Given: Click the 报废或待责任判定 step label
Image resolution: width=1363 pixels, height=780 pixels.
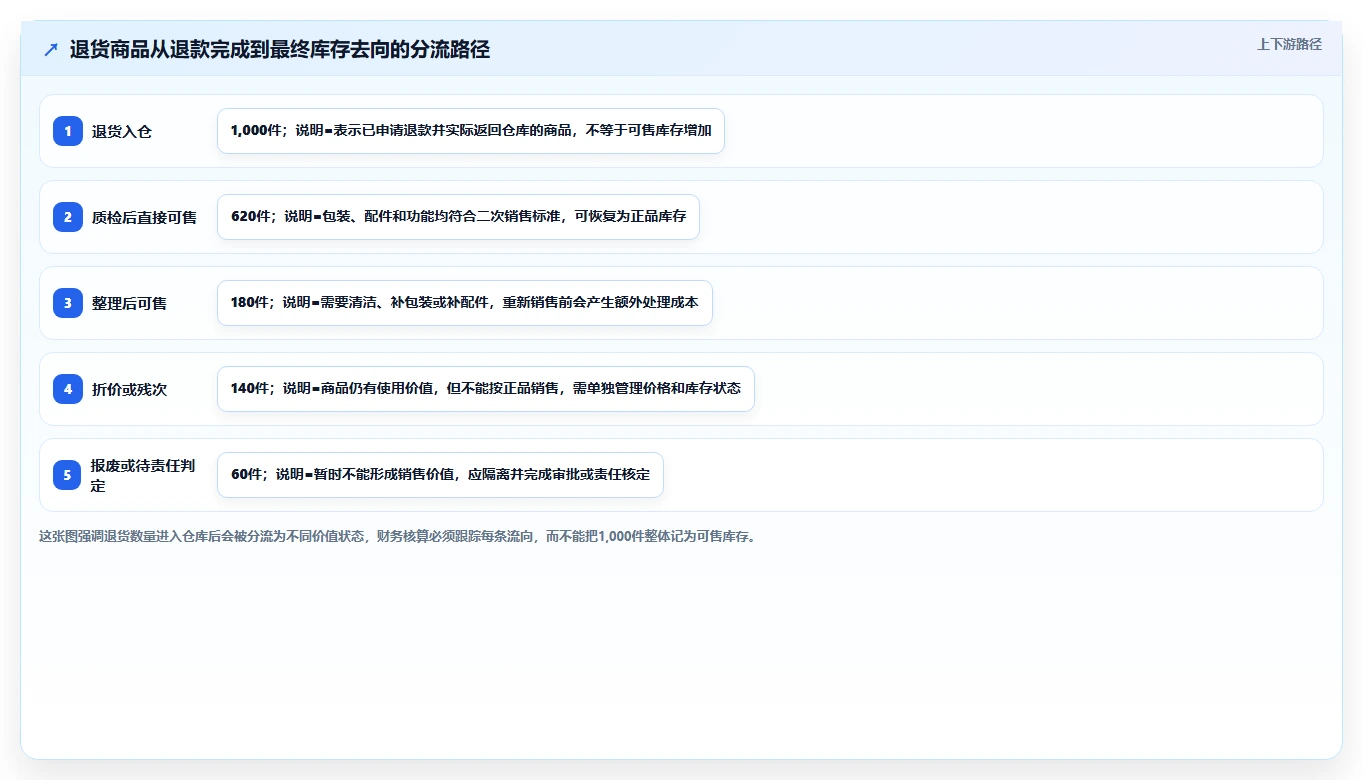Looking at the screenshot, I should tap(143, 475).
